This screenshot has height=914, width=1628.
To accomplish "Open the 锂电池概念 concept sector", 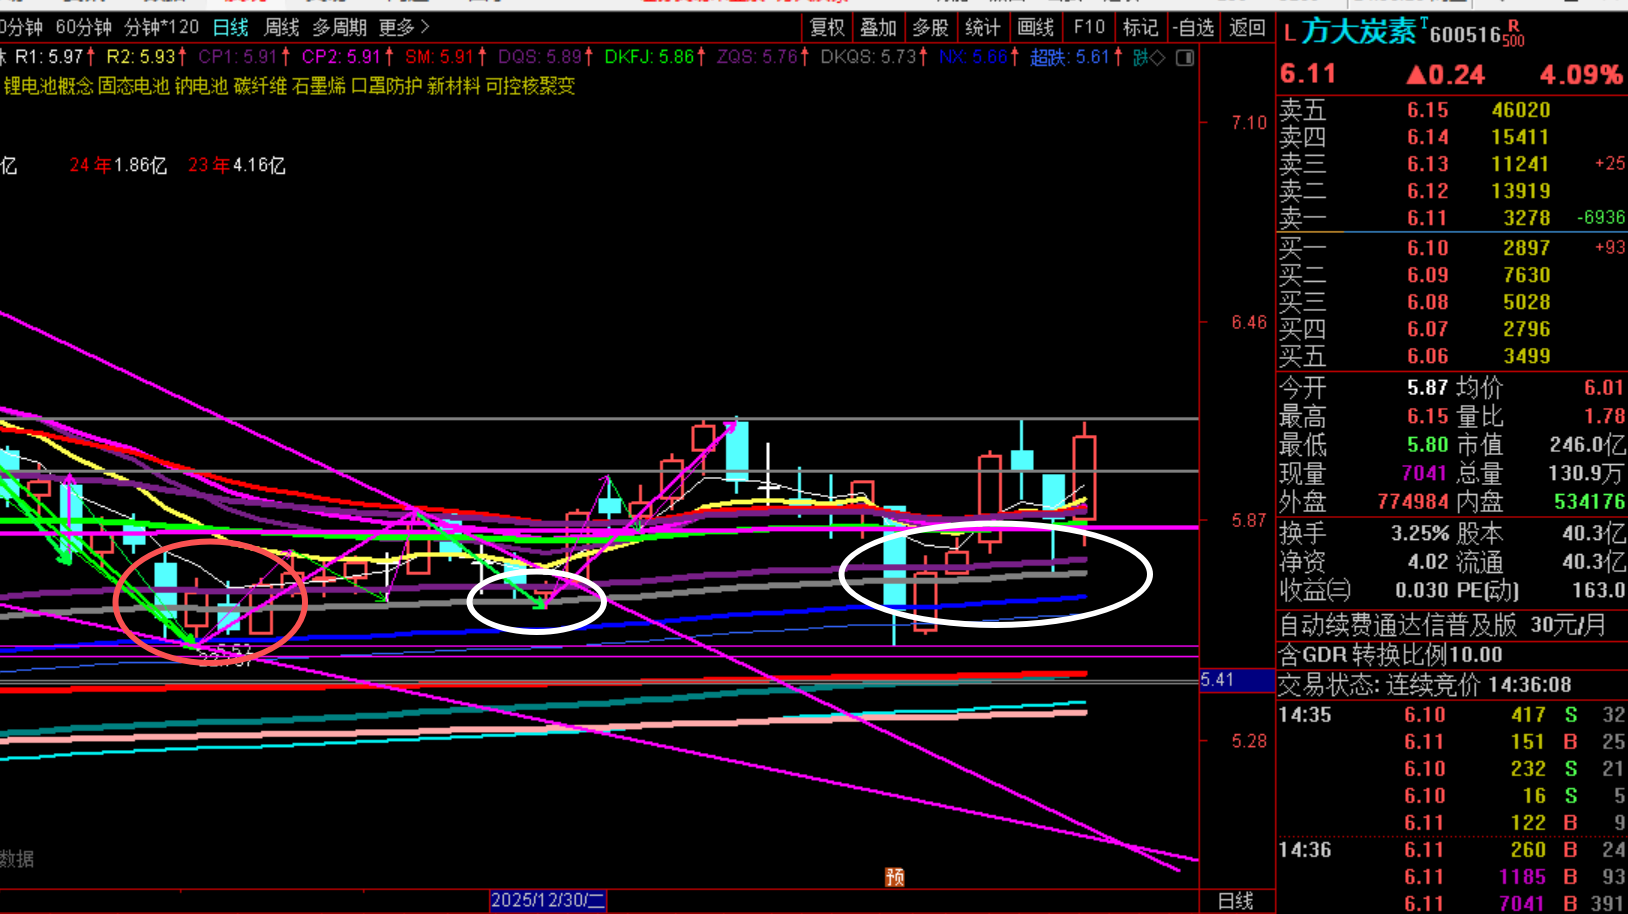I will click(48, 87).
